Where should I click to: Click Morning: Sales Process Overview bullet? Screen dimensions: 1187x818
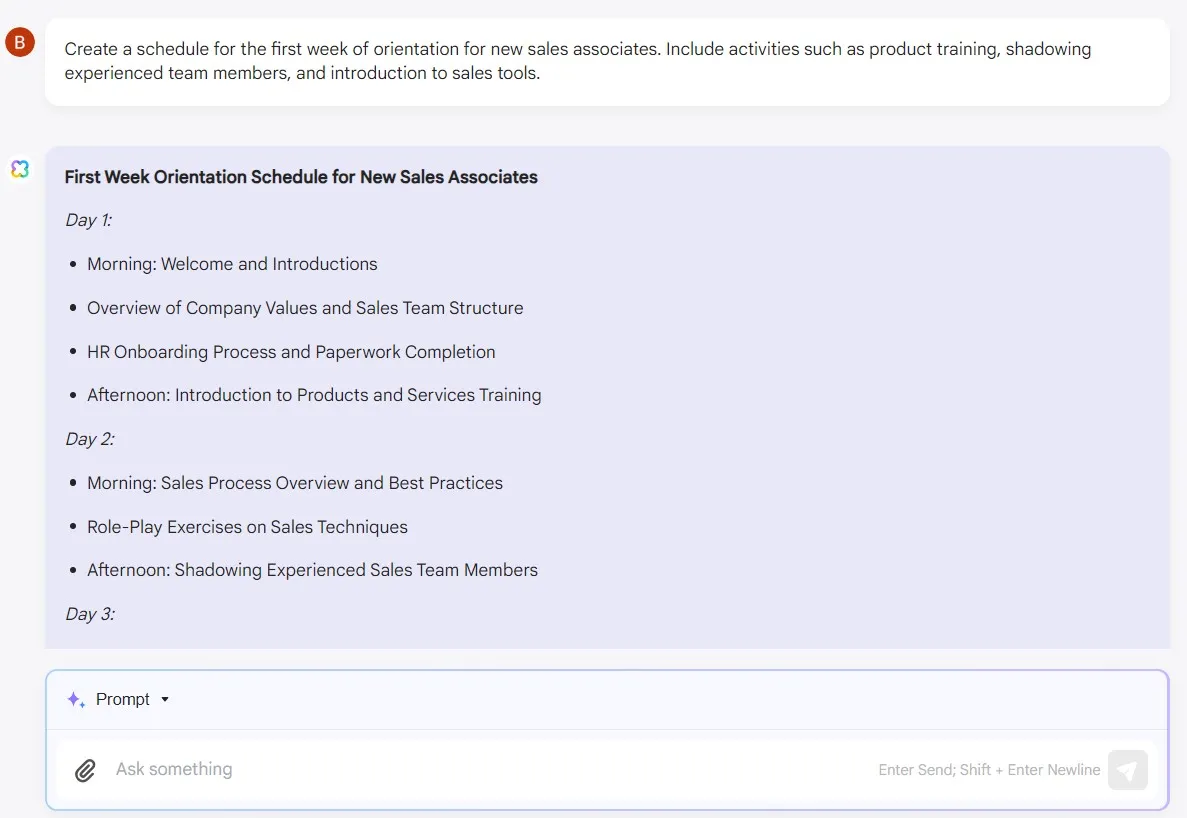pyautogui.click(x=294, y=483)
